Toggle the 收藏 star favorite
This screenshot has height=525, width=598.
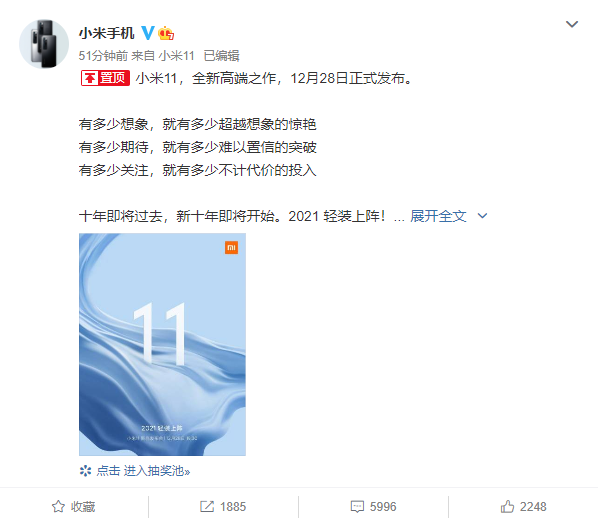(58, 507)
